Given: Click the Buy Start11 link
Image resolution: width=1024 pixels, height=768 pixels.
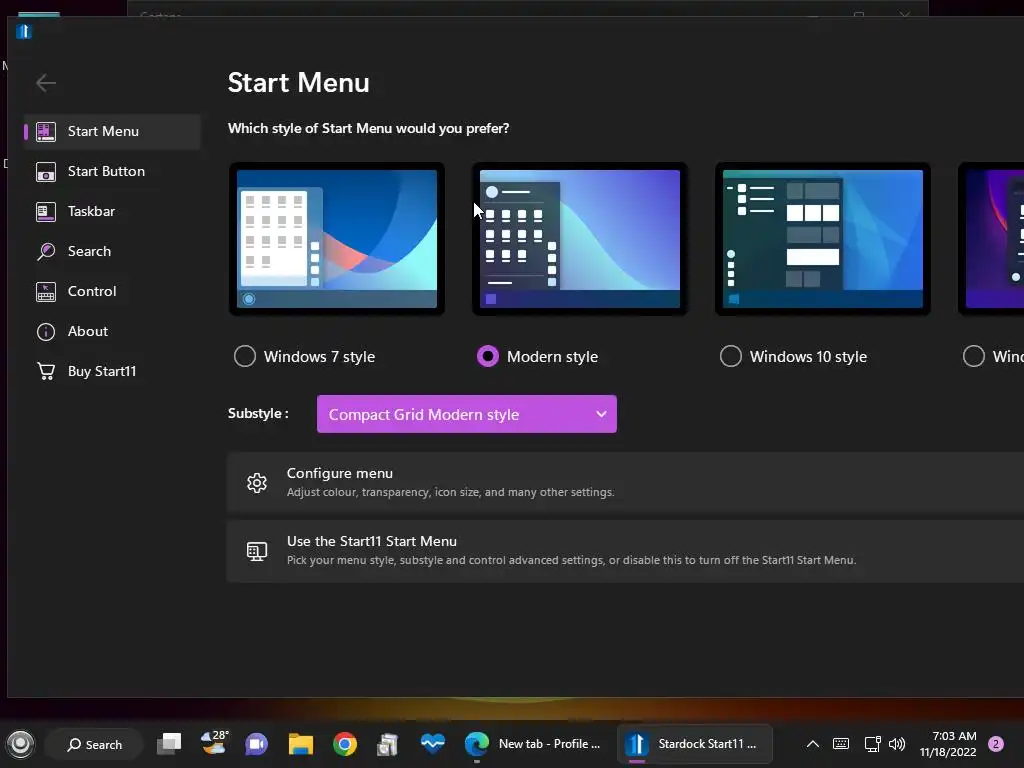Looking at the screenshot, I should click(112, 371).
